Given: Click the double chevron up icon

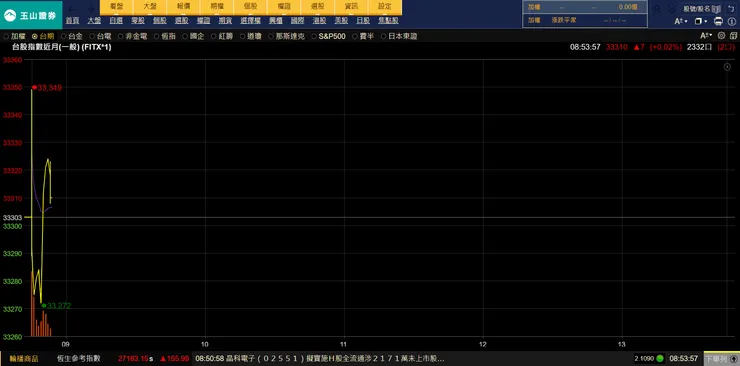Looking at the screenshot, I should click(656, 9).
